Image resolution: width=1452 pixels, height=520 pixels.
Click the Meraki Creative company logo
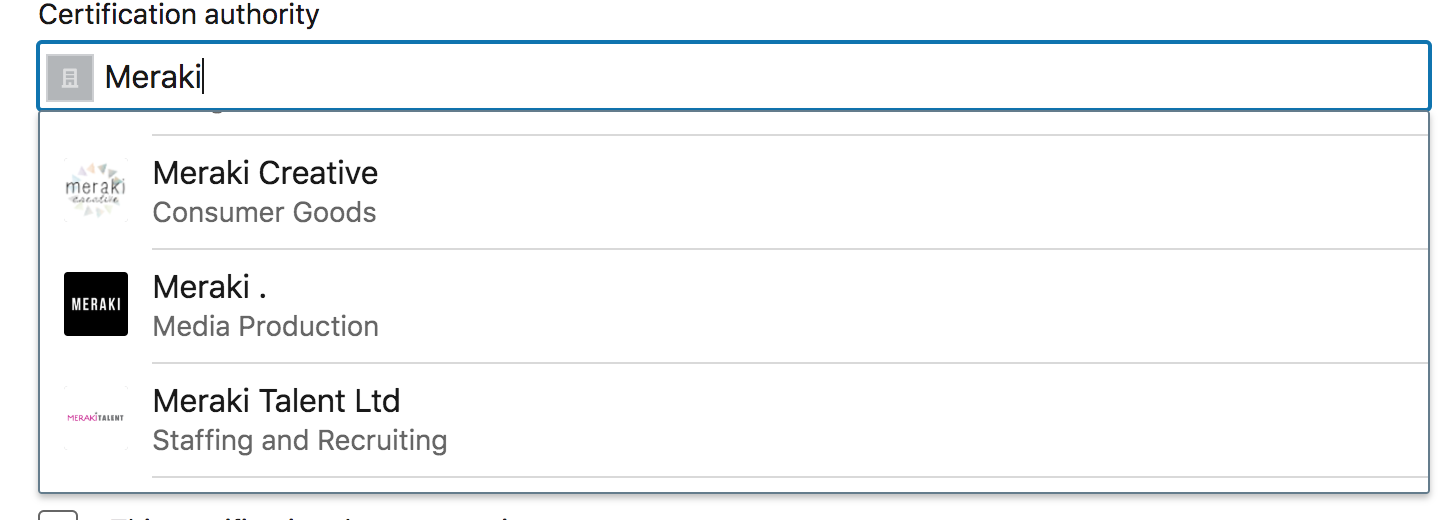[96, 190]
